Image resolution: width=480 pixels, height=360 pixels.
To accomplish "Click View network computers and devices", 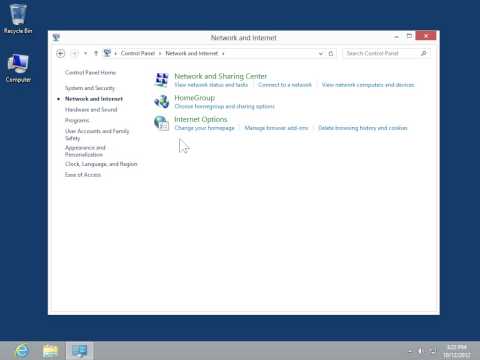I will [368, 85].
